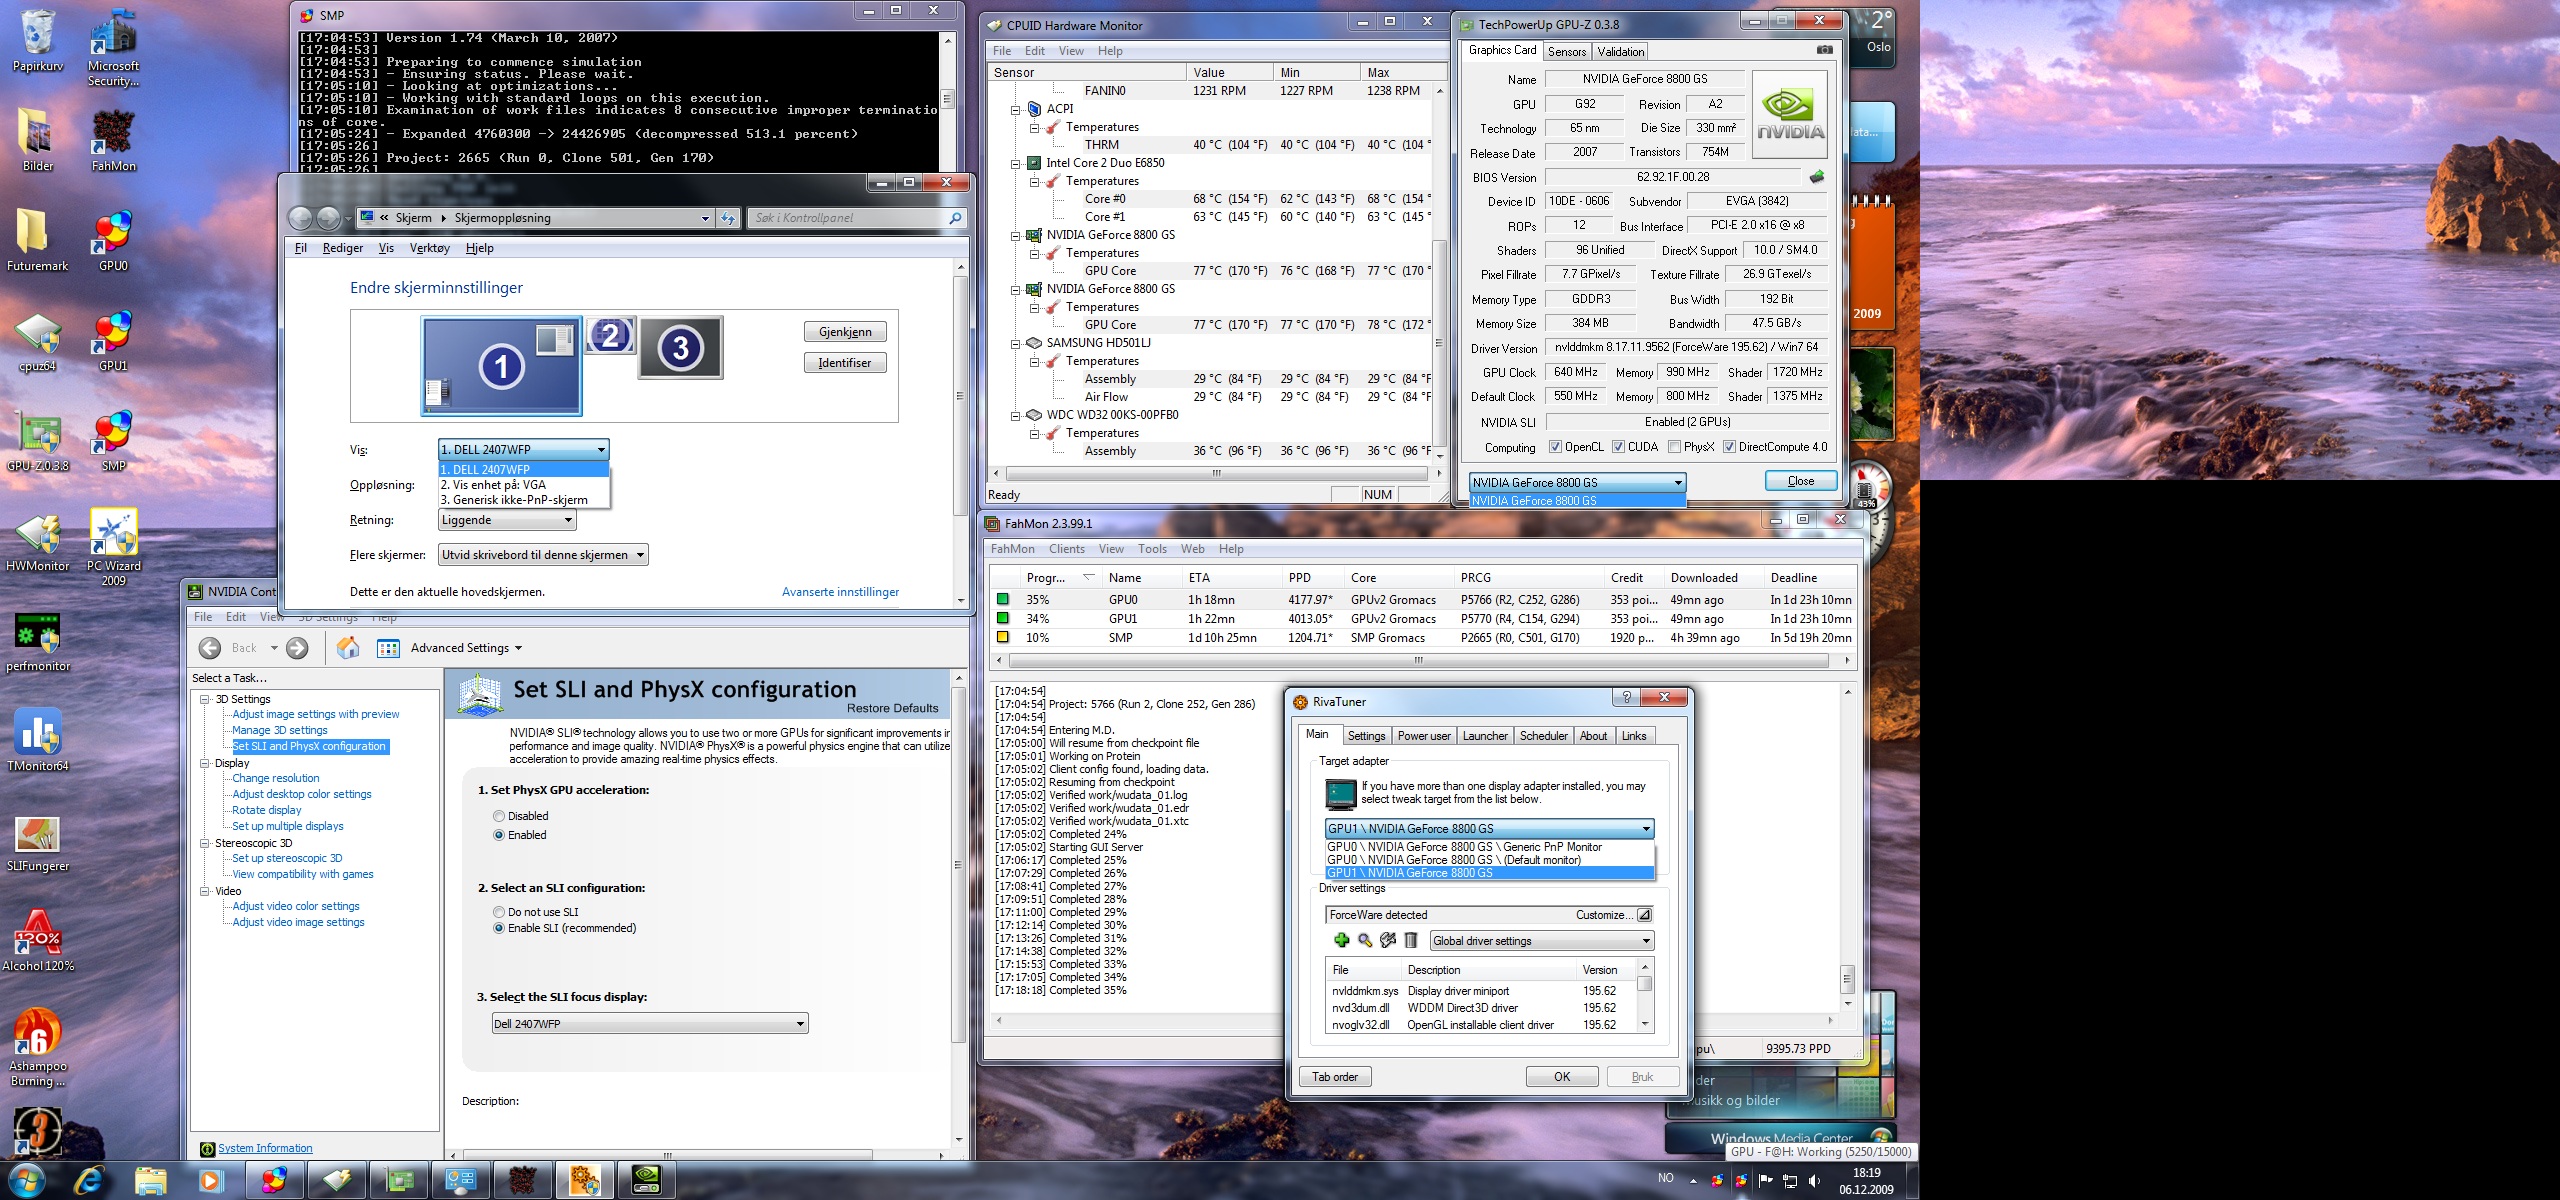Open Retning Liggende dropdown
The width and height of the screenshot is (2560, 1200).
[x=507, y=520]
